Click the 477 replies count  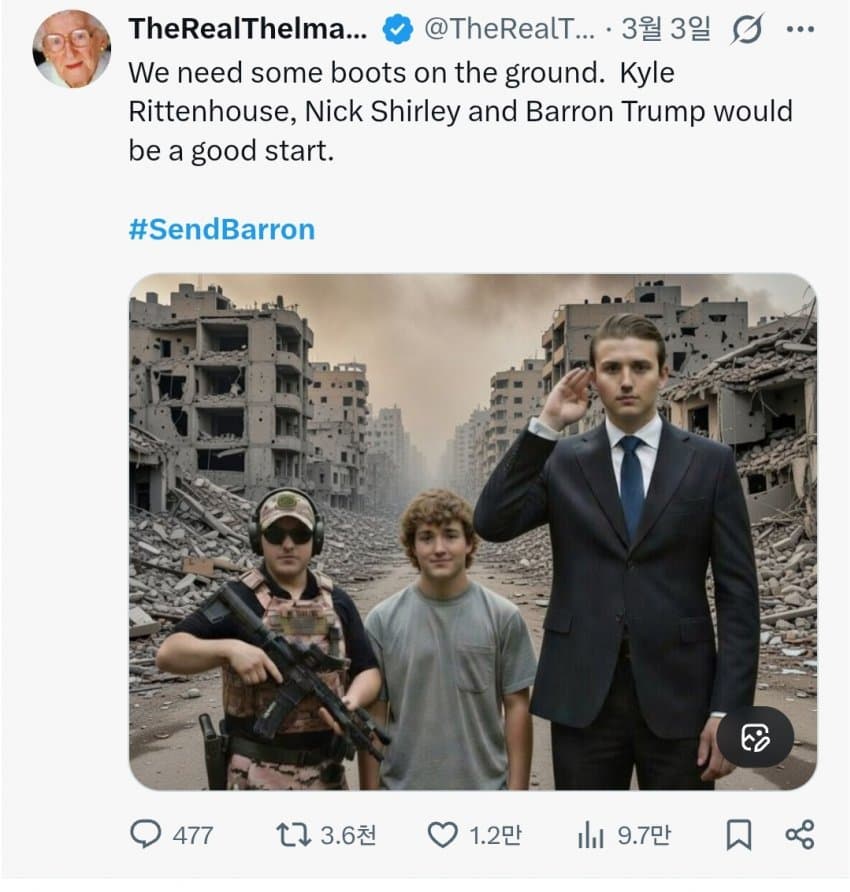click(x=193, y=835)
